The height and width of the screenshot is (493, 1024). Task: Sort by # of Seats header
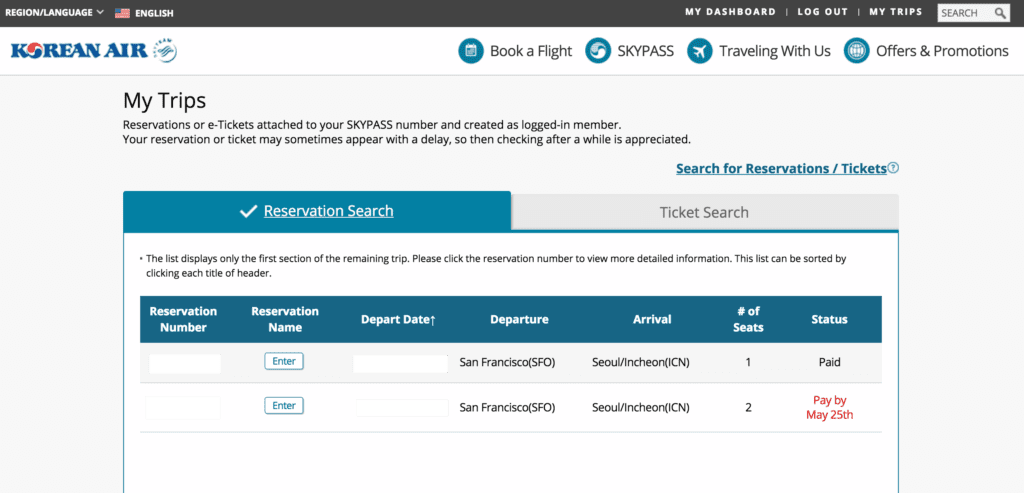tap(748, 319)
